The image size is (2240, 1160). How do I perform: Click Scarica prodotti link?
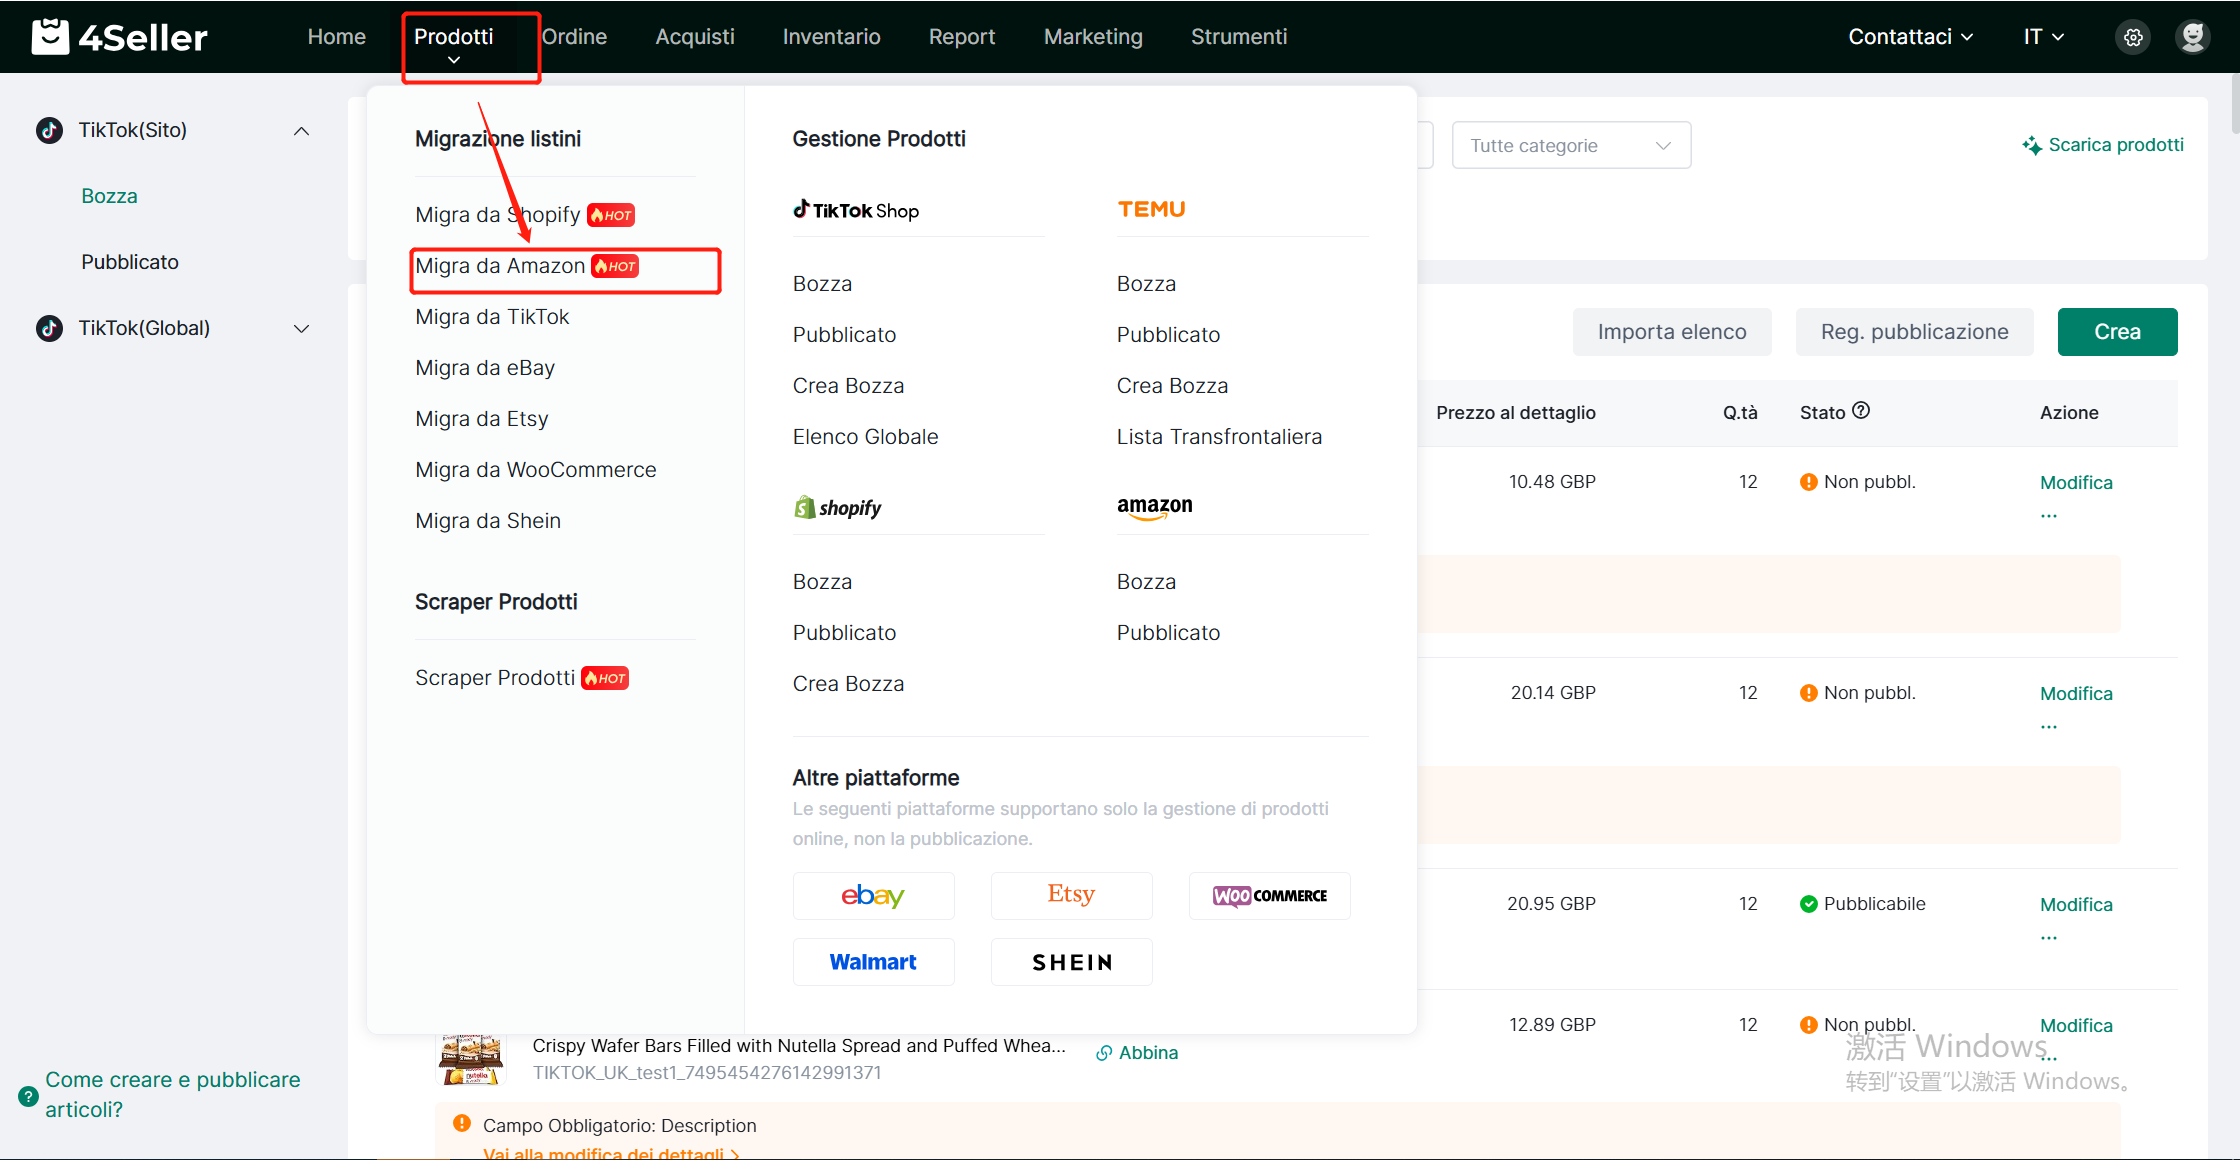click(x=2103, y=145)
